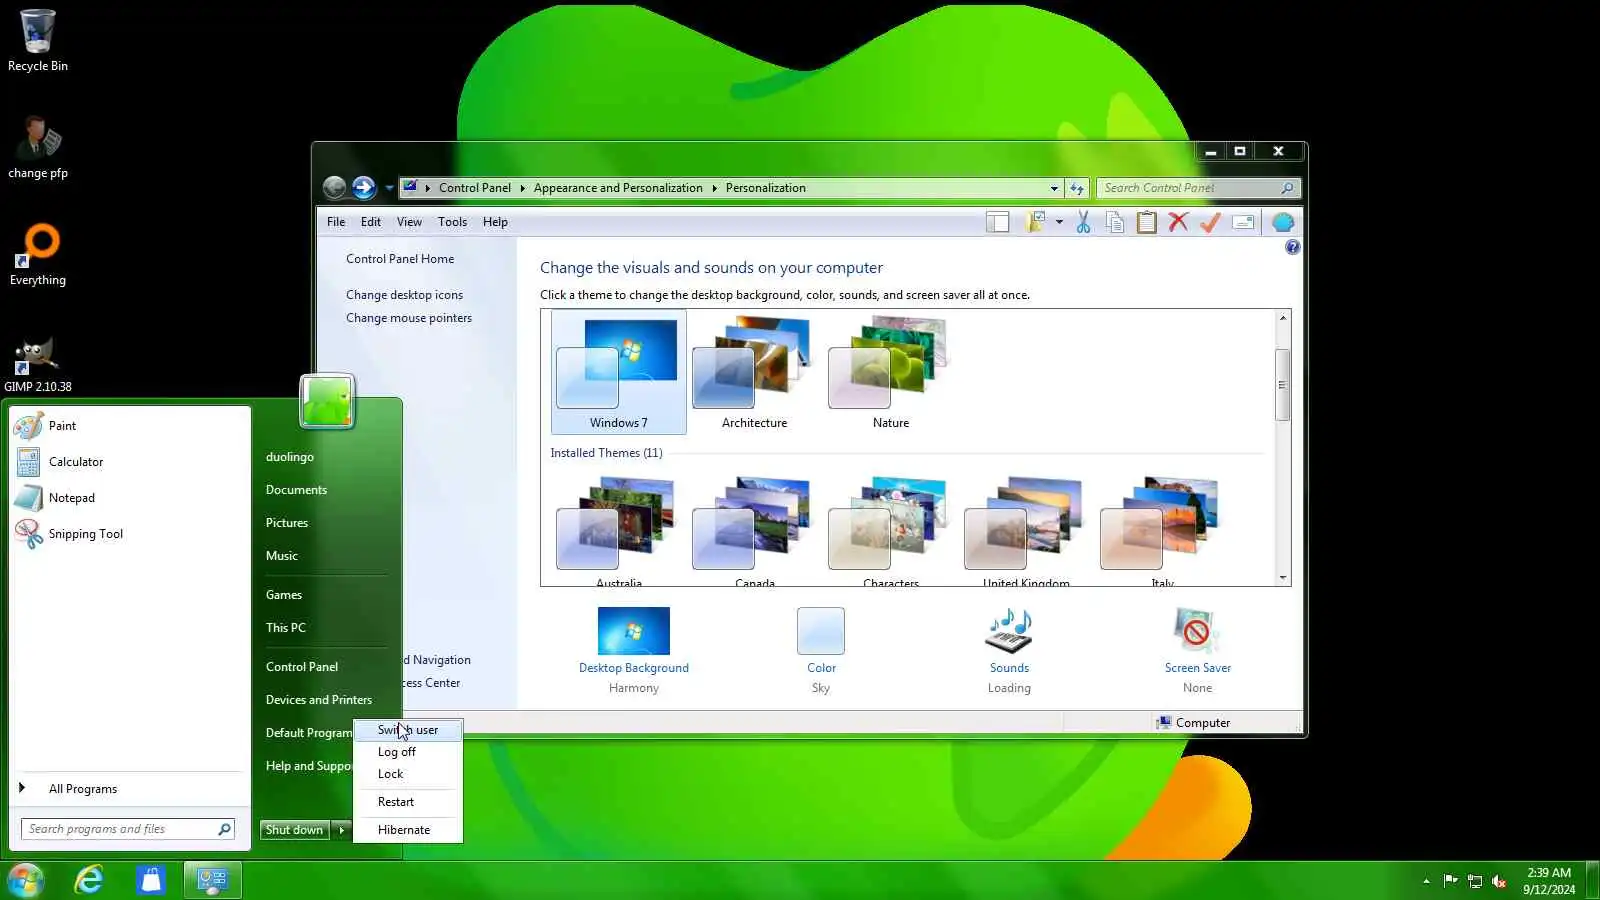This screenshot has height=900, width=1600.
Task: Click the Everything desktop shortcut icon
Action: [38, 255]
